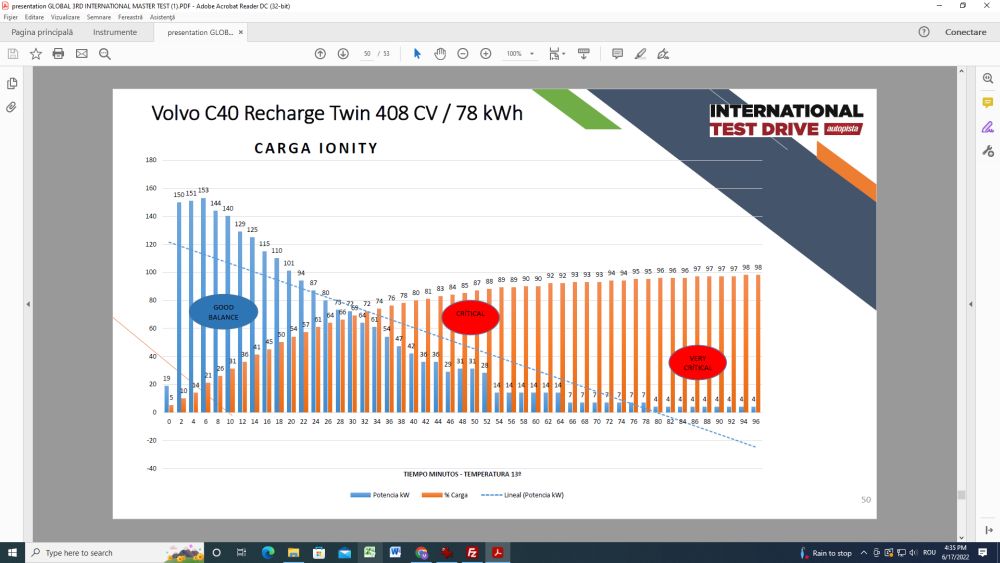Click the Conectare sign-in button

coord(966,32)
